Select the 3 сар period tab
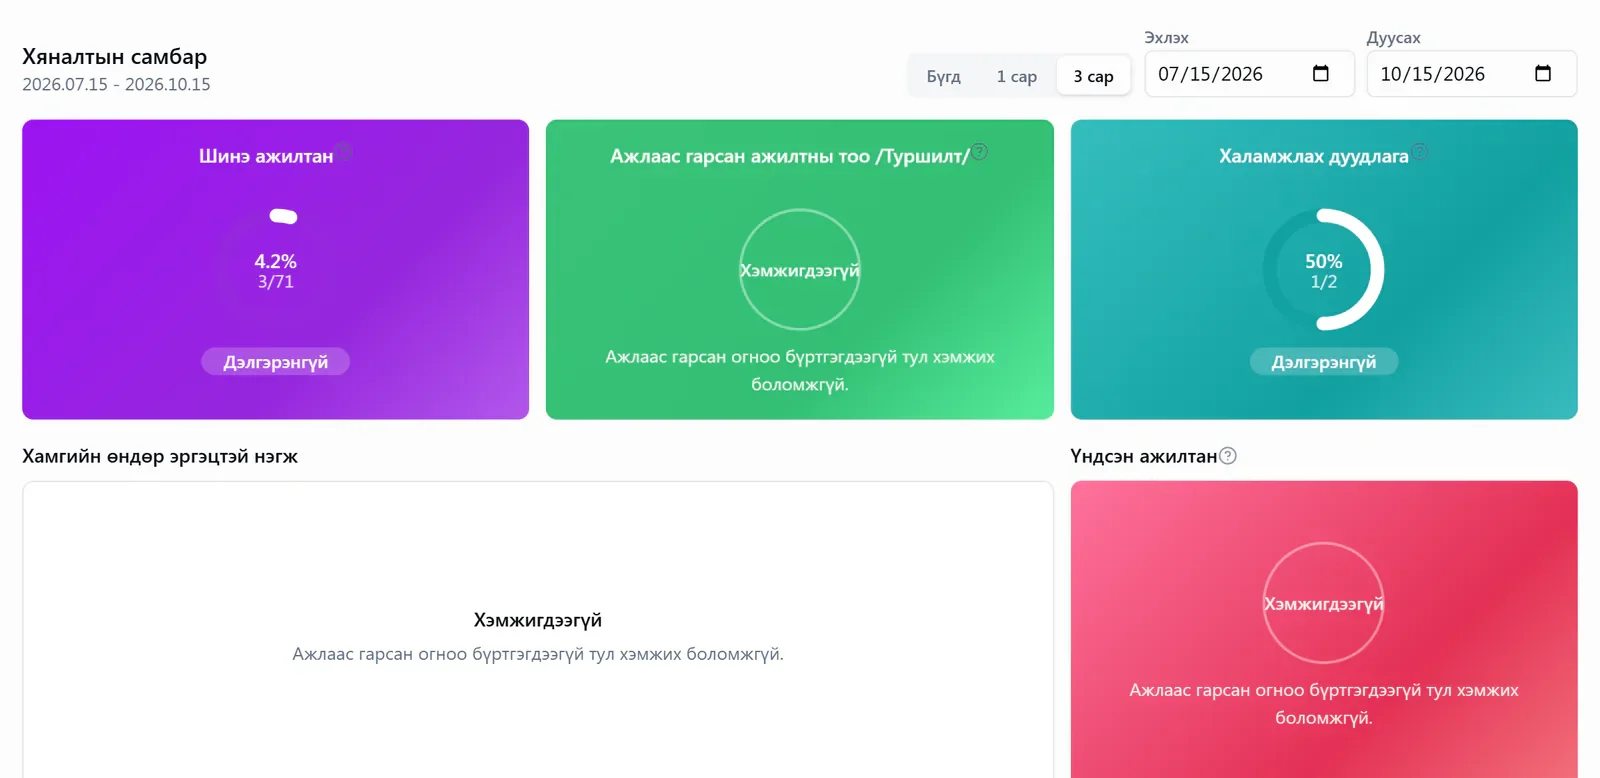Image resolution: width=1600 pixels, height=778 pixels. pos(1093,76)
